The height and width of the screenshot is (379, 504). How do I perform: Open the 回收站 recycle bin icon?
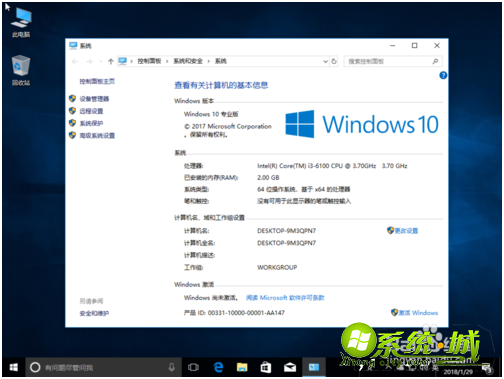pyautogui.click(x=21, y=70)
